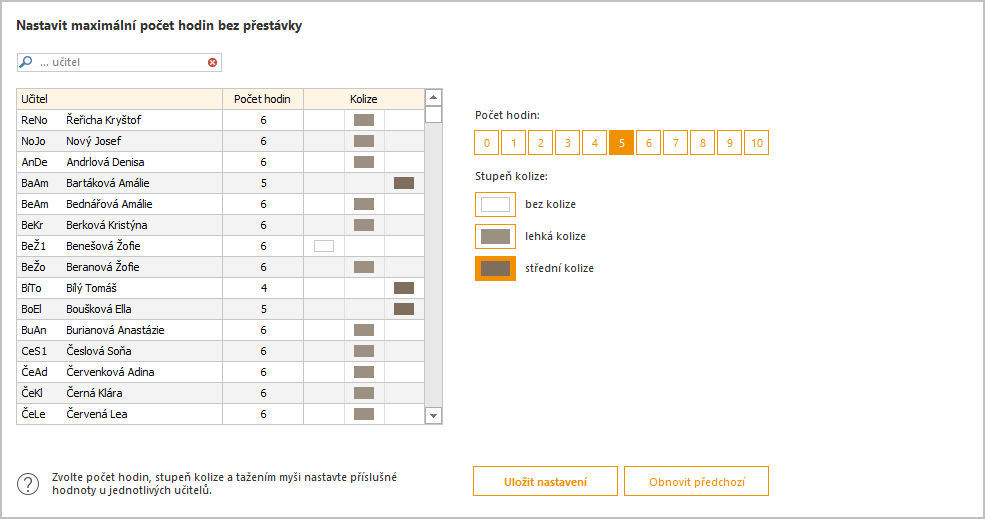Select hour count 0 button

pos(487,143)
